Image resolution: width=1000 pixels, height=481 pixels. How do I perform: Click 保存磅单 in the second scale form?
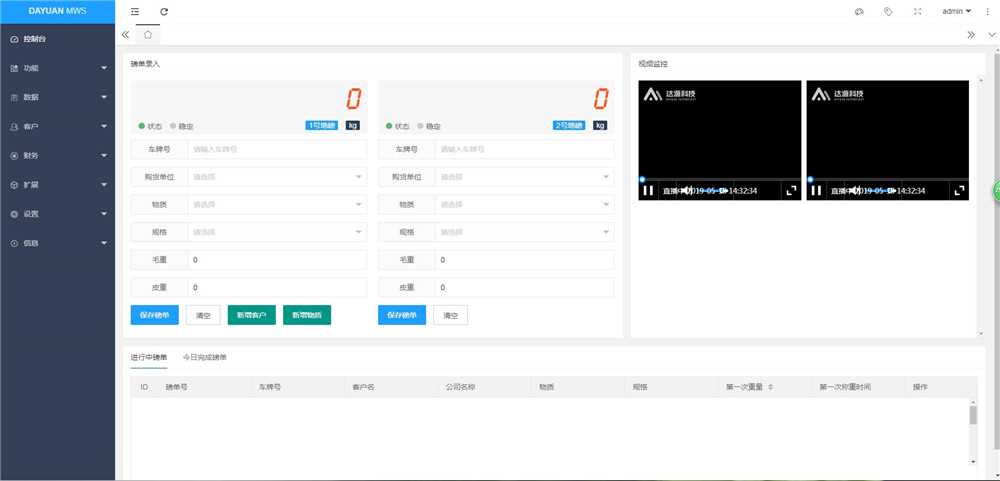coord(402,315)
